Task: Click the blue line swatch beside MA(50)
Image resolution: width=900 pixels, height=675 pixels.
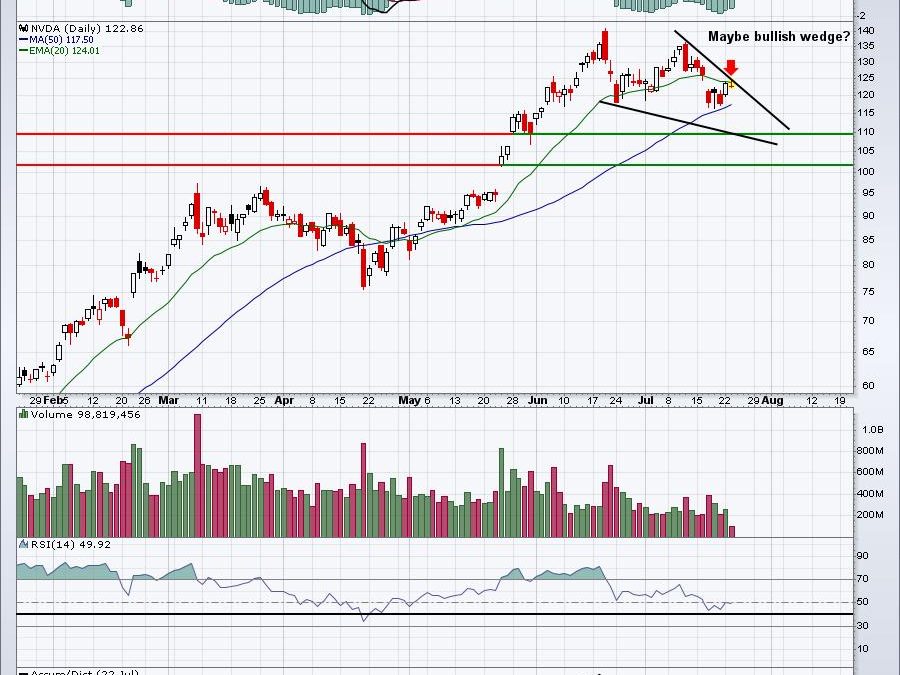Action: coord(24,40)
